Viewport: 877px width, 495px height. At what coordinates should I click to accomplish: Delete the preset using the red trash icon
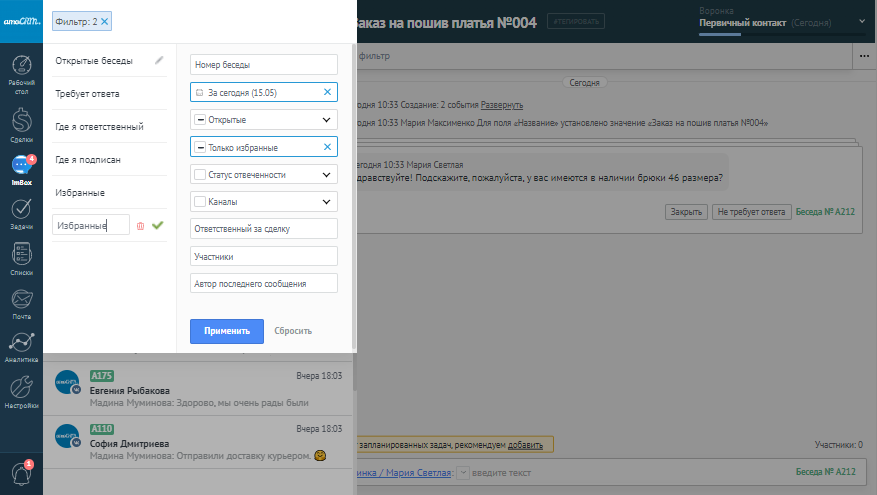point(140,226)
